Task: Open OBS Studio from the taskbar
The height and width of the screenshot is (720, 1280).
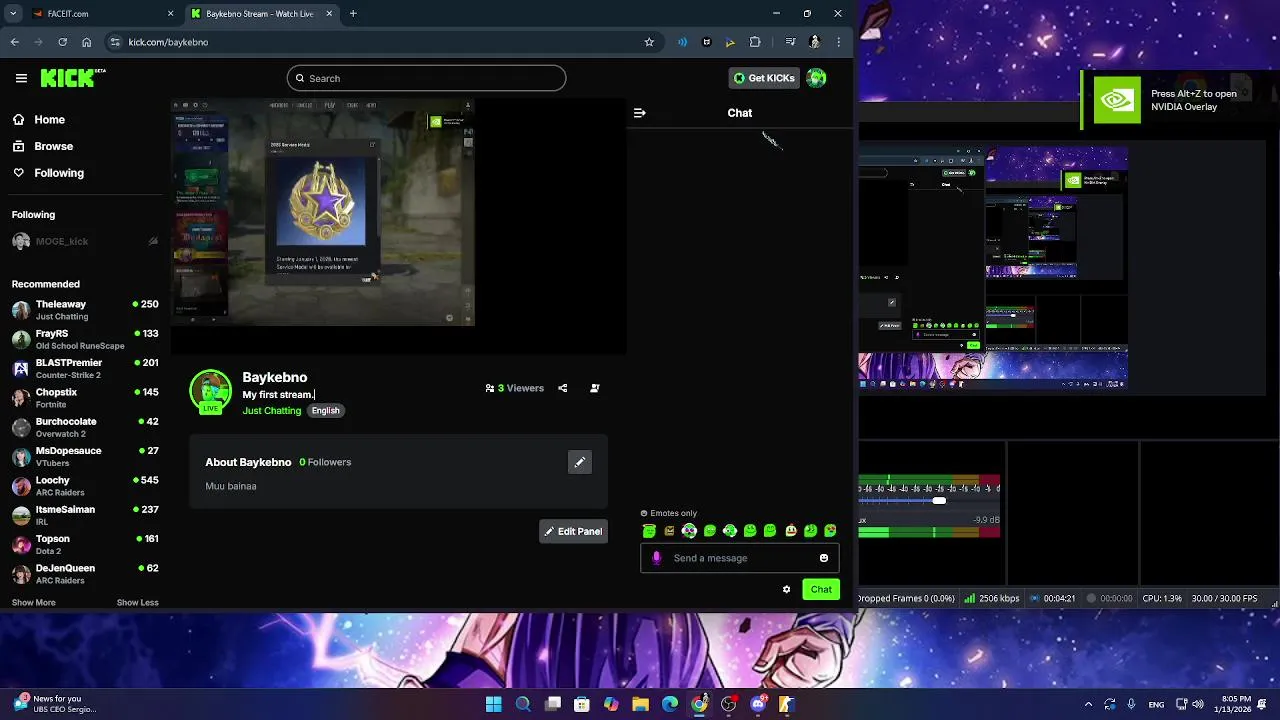Action: point(728,704)
